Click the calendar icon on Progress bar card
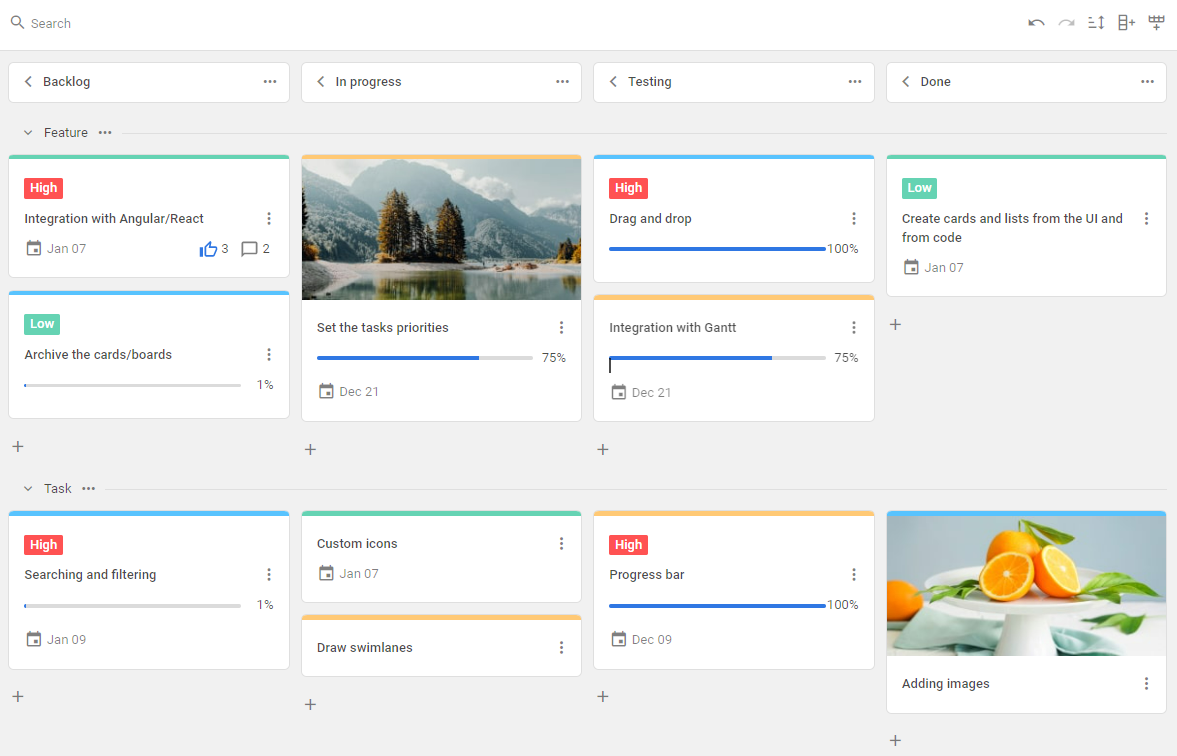This screenshot has height=756, width=1177. (x=619, y=639)
